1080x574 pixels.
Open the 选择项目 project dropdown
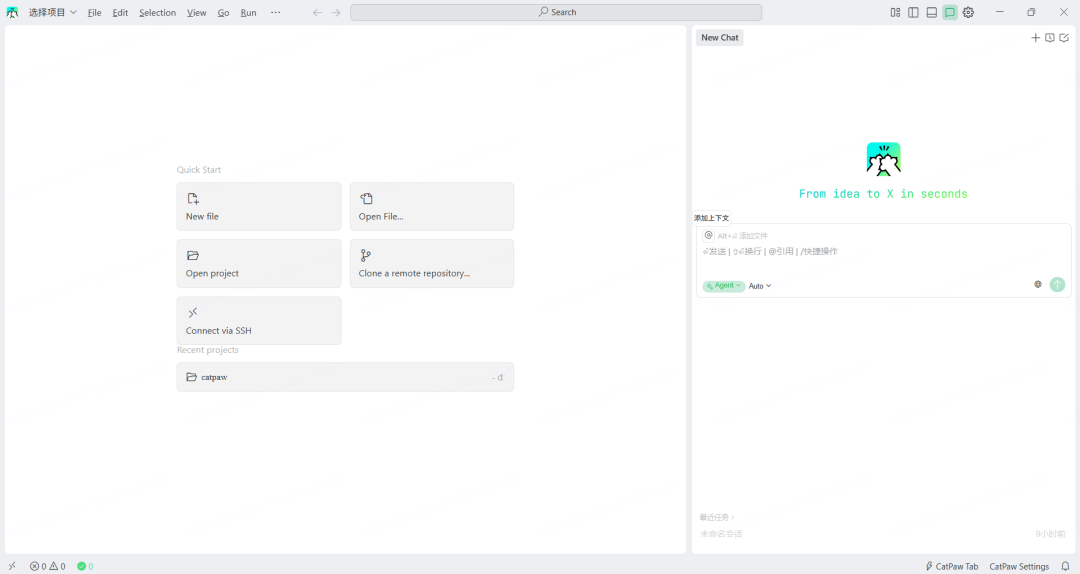coord(52,12)
